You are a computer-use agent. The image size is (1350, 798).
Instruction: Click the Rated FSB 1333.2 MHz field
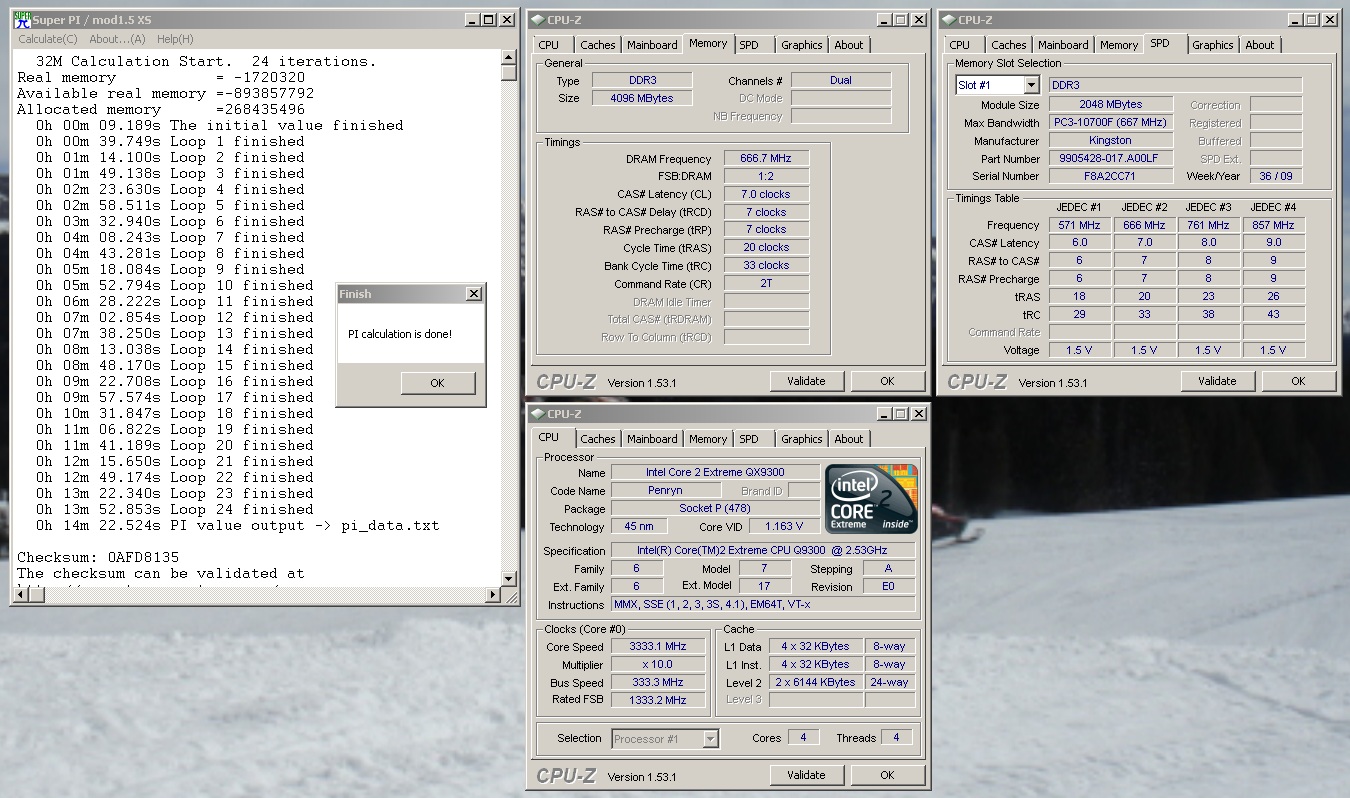(657, 700)
